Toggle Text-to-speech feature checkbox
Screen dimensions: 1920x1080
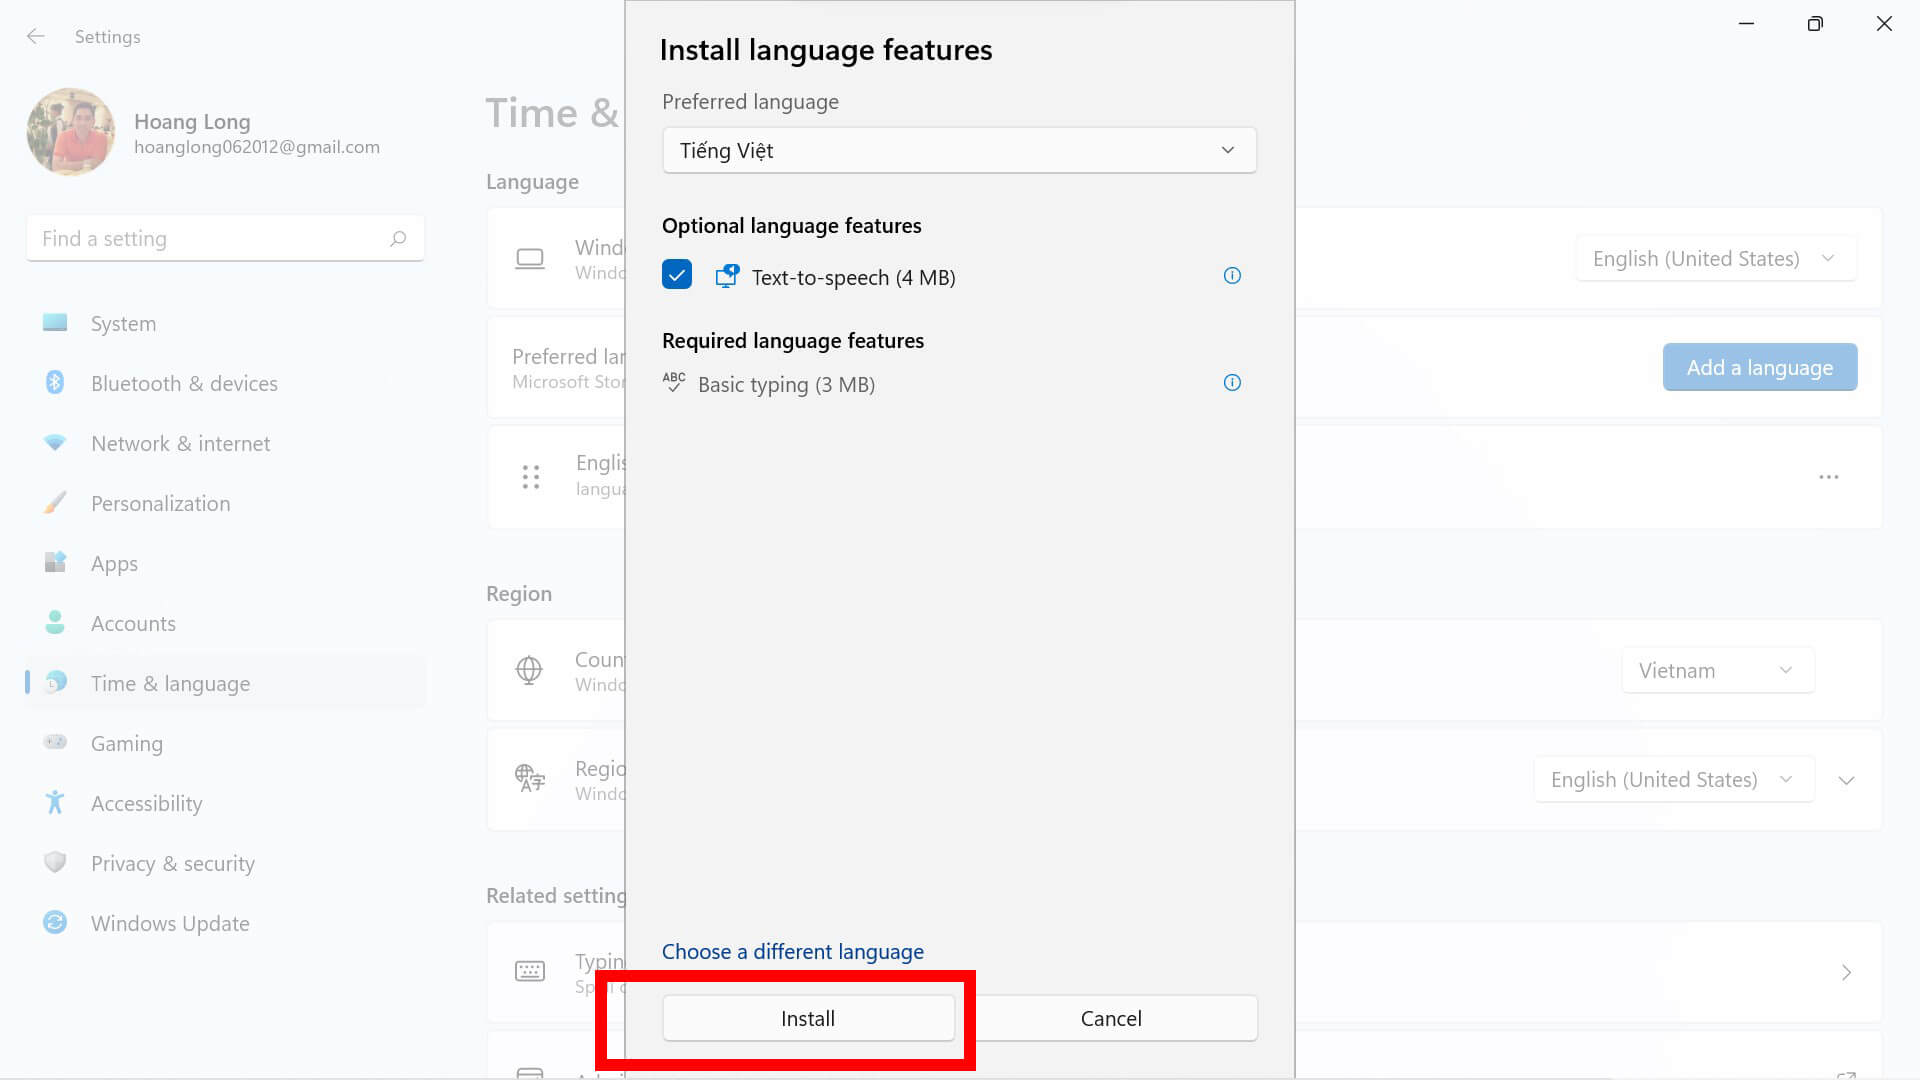(676, 274)
